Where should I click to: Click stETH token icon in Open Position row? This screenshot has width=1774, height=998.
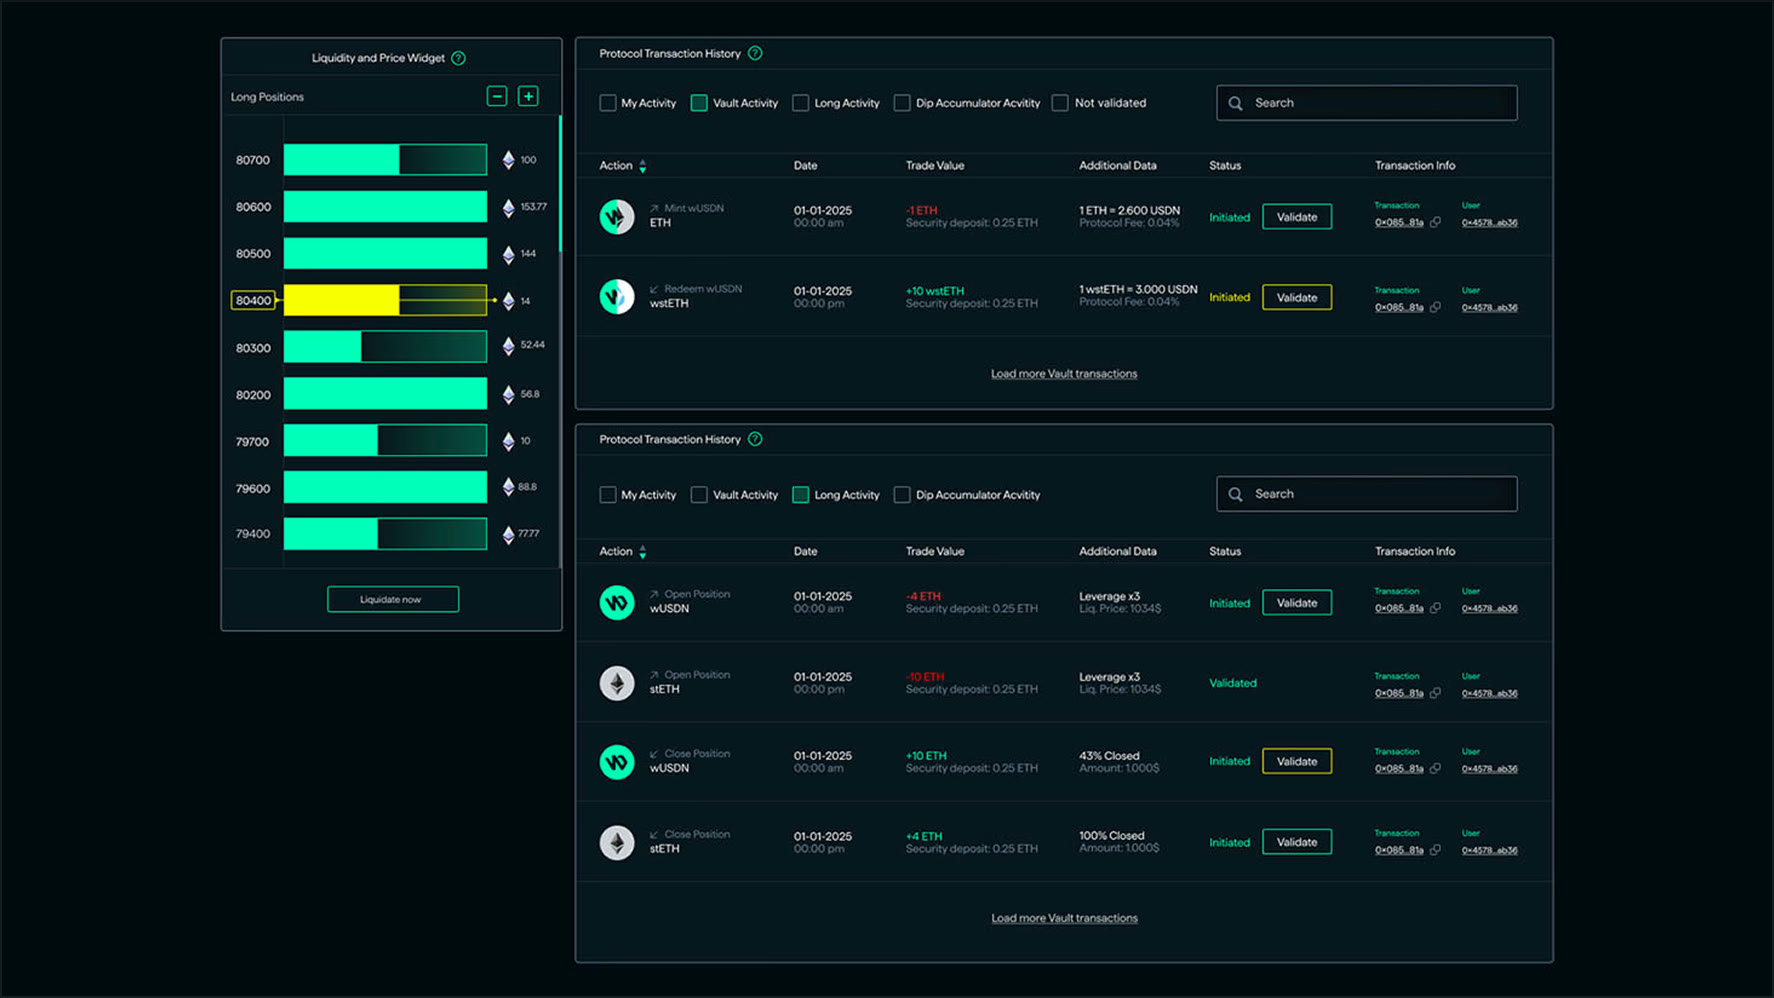point(617,683)
